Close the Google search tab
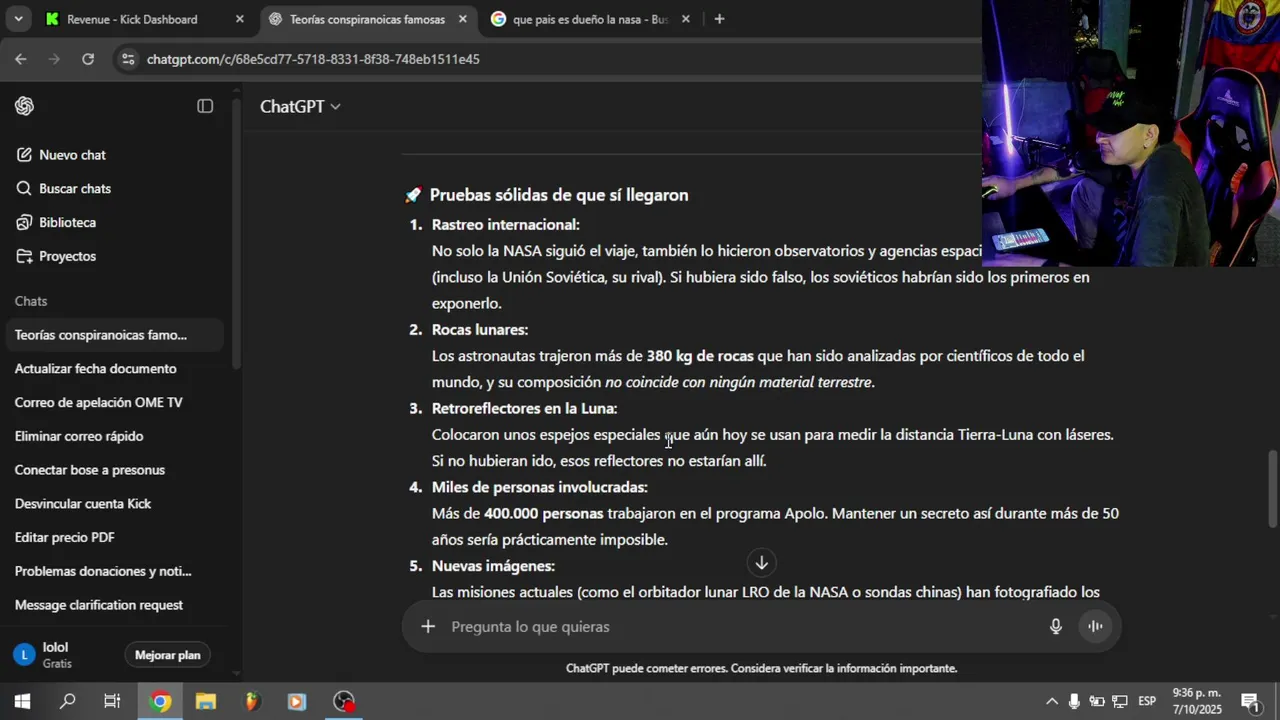This screenshot has width=1280, height=720. click(685, 19)
